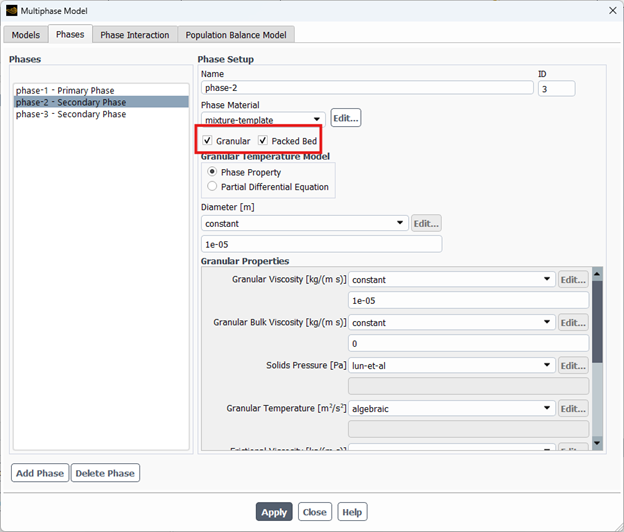
Task: Select phase-3 Secondary Phase in list
Action: (x=71, y=114)
